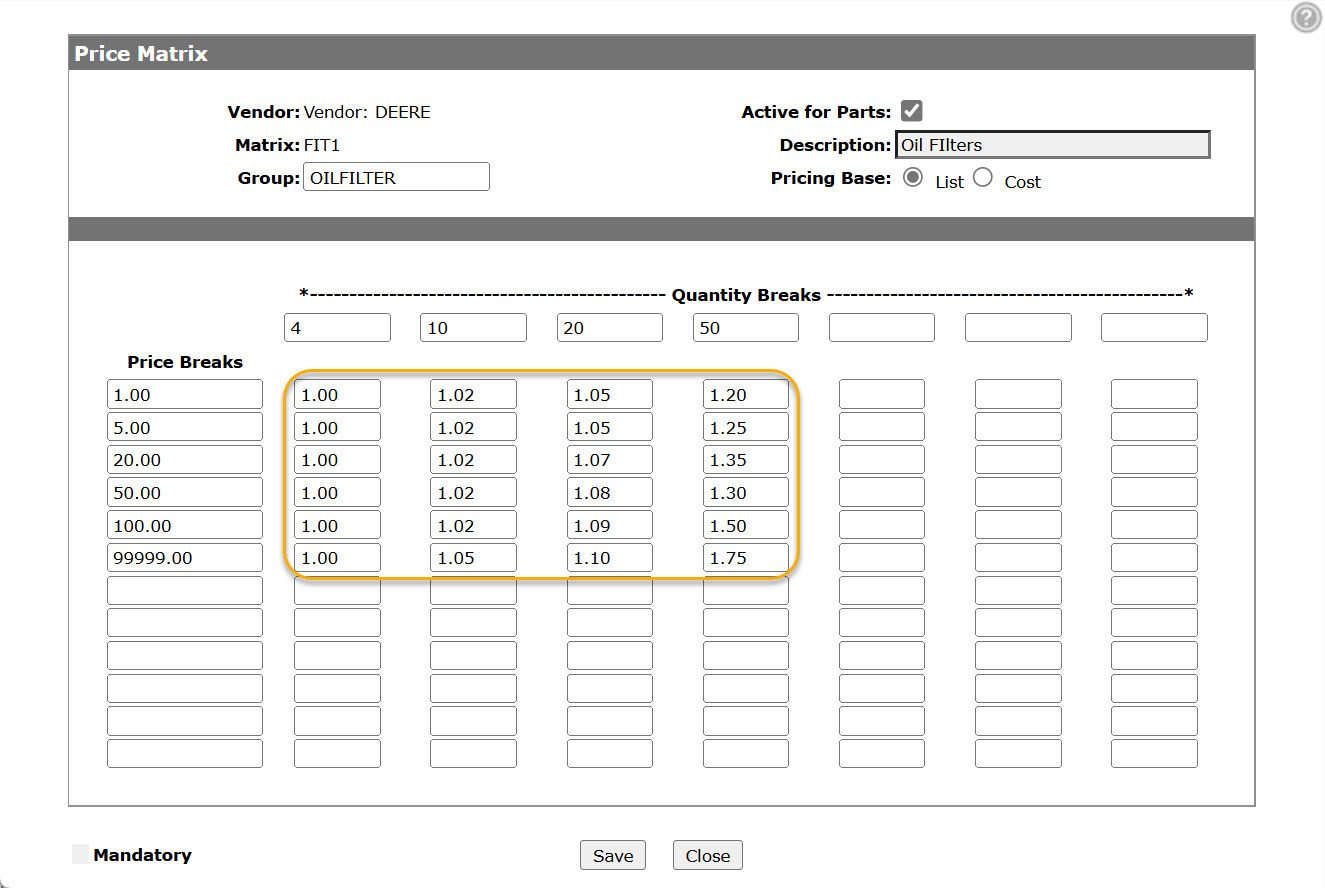Click the 1.07 multiplier in row 20.00
The height and width of the screenshot is (888, 1325).
pyautogui.click(x=610, y=460)
